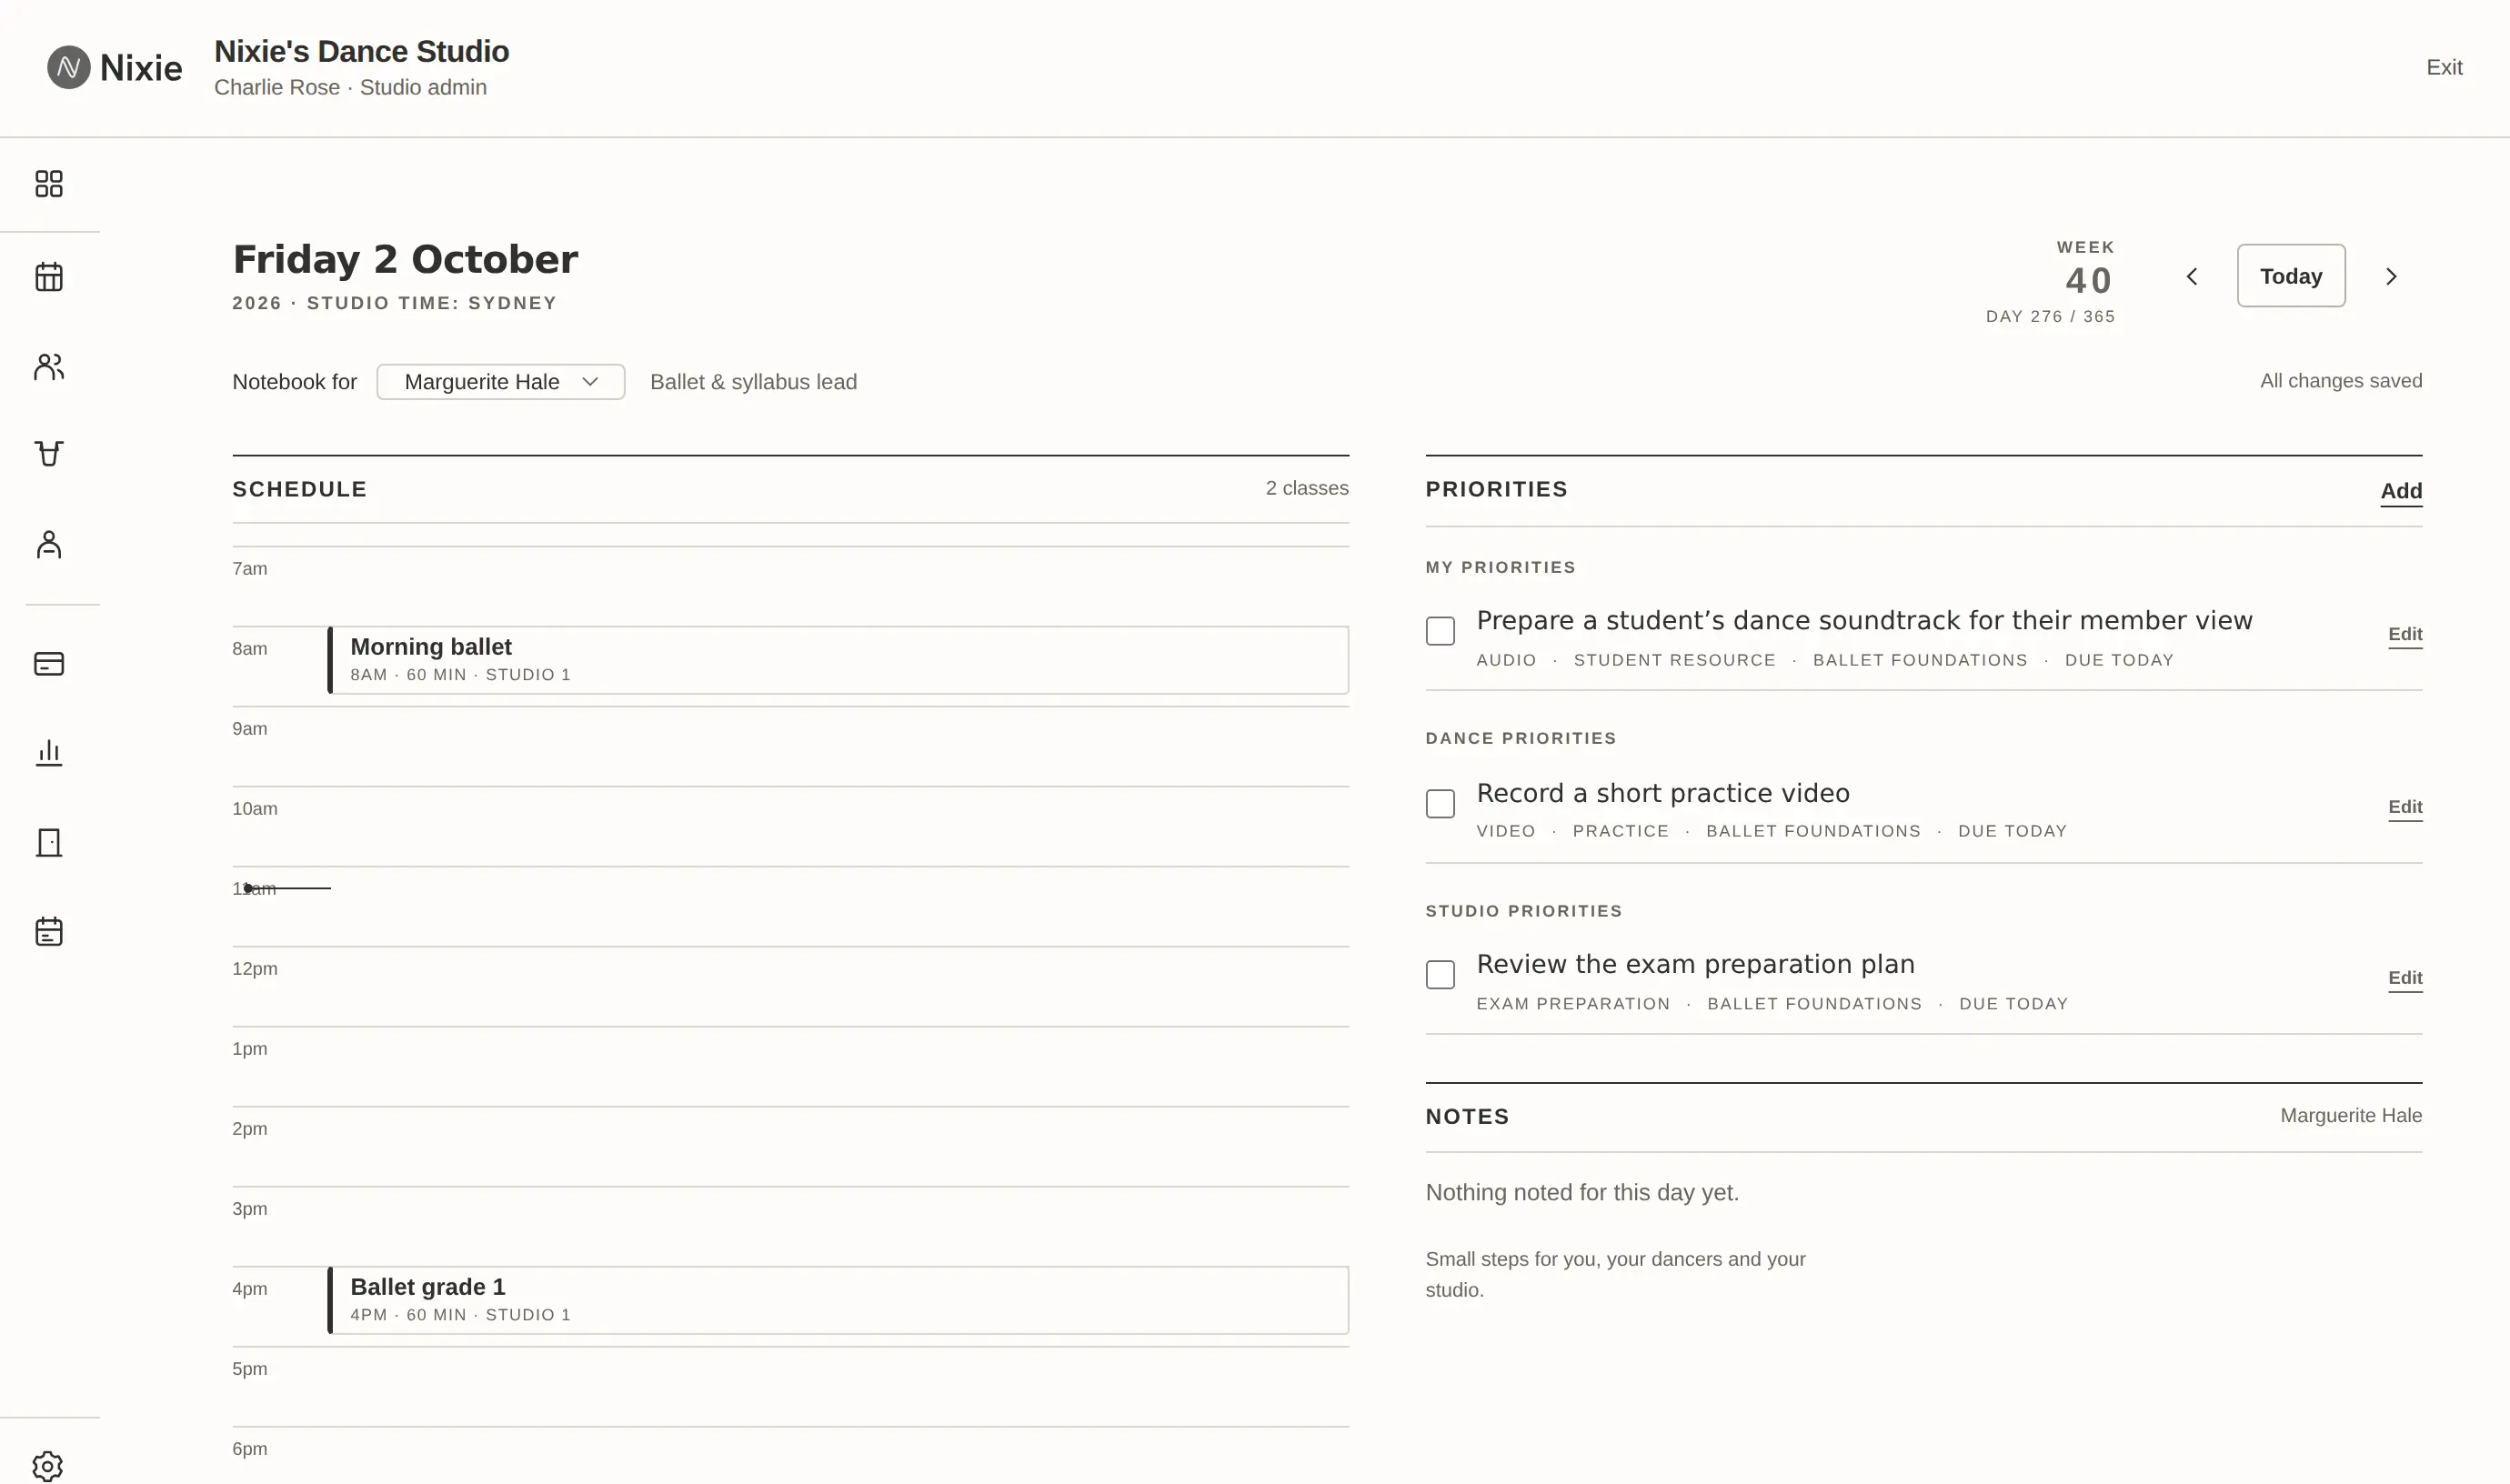Edit the Record a short practice video priority

coord(2405,807)
